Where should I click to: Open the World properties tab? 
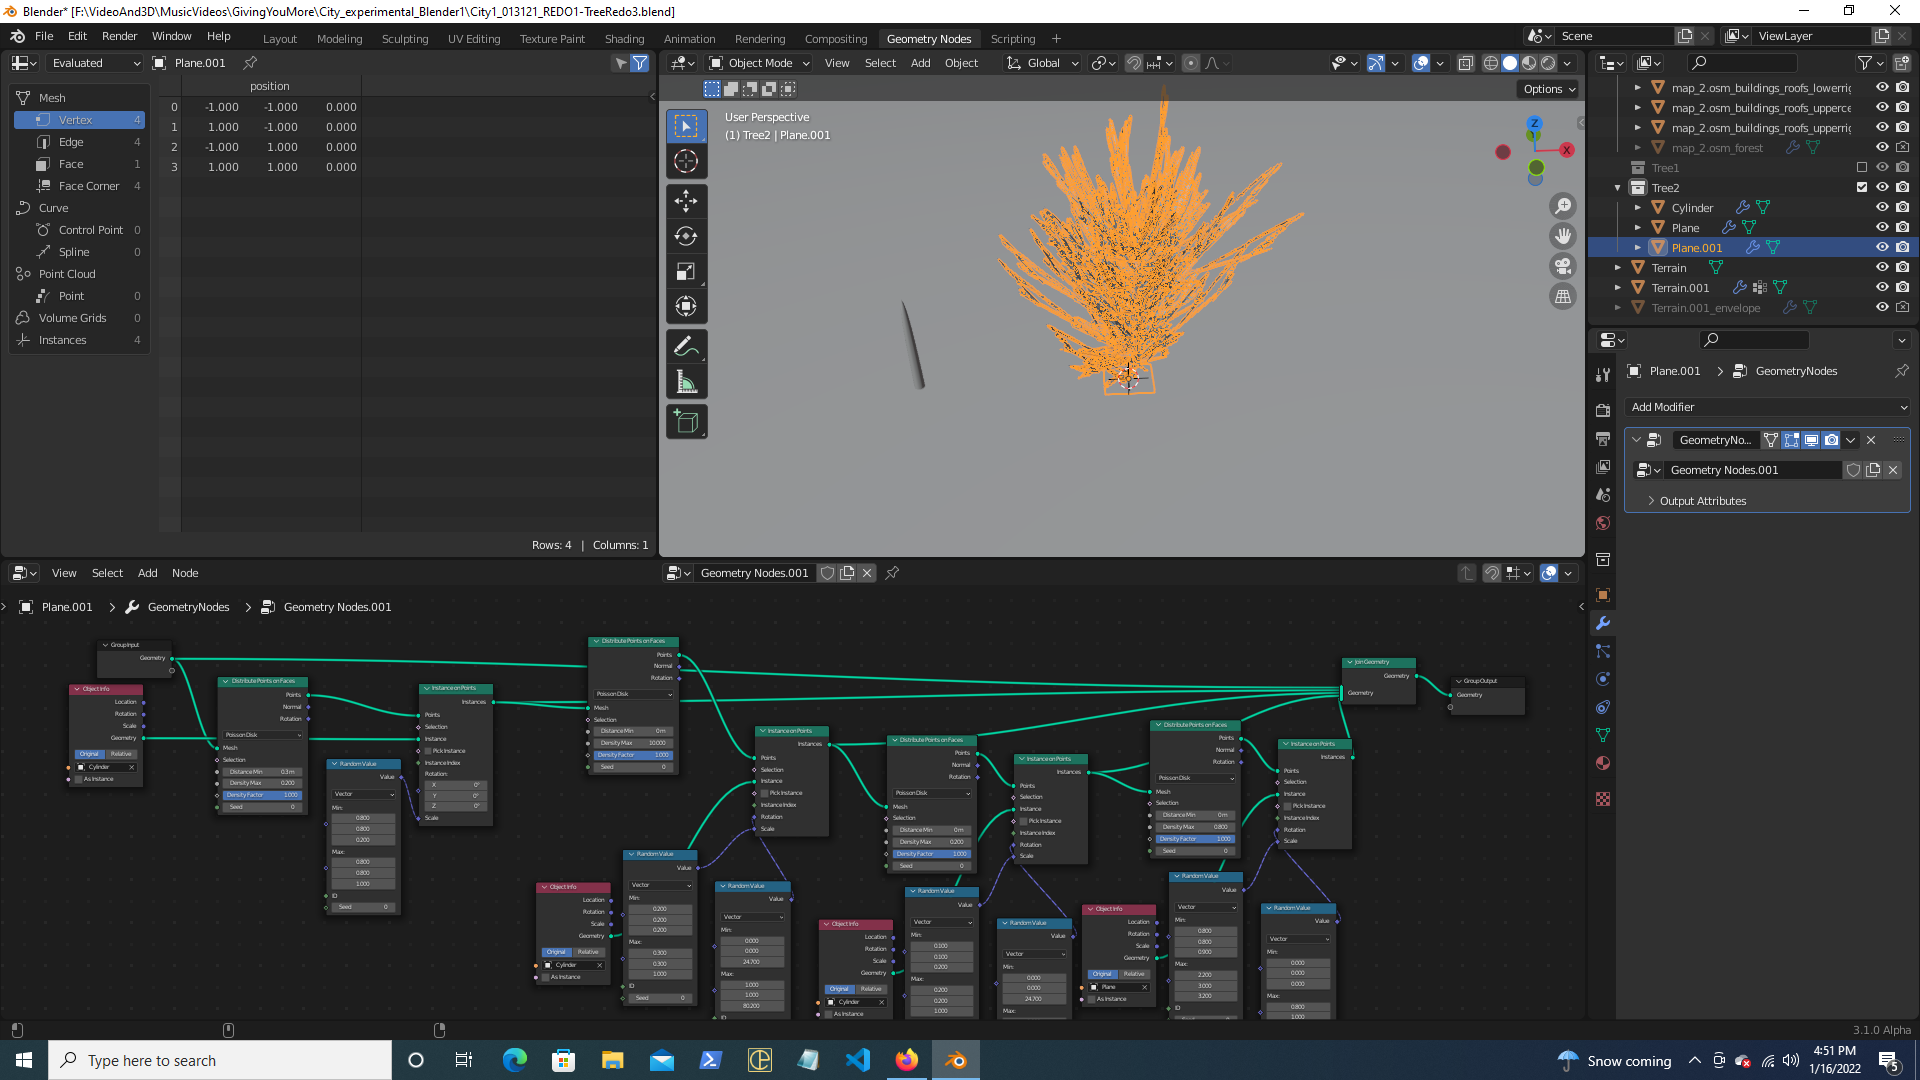point(1603,522)
